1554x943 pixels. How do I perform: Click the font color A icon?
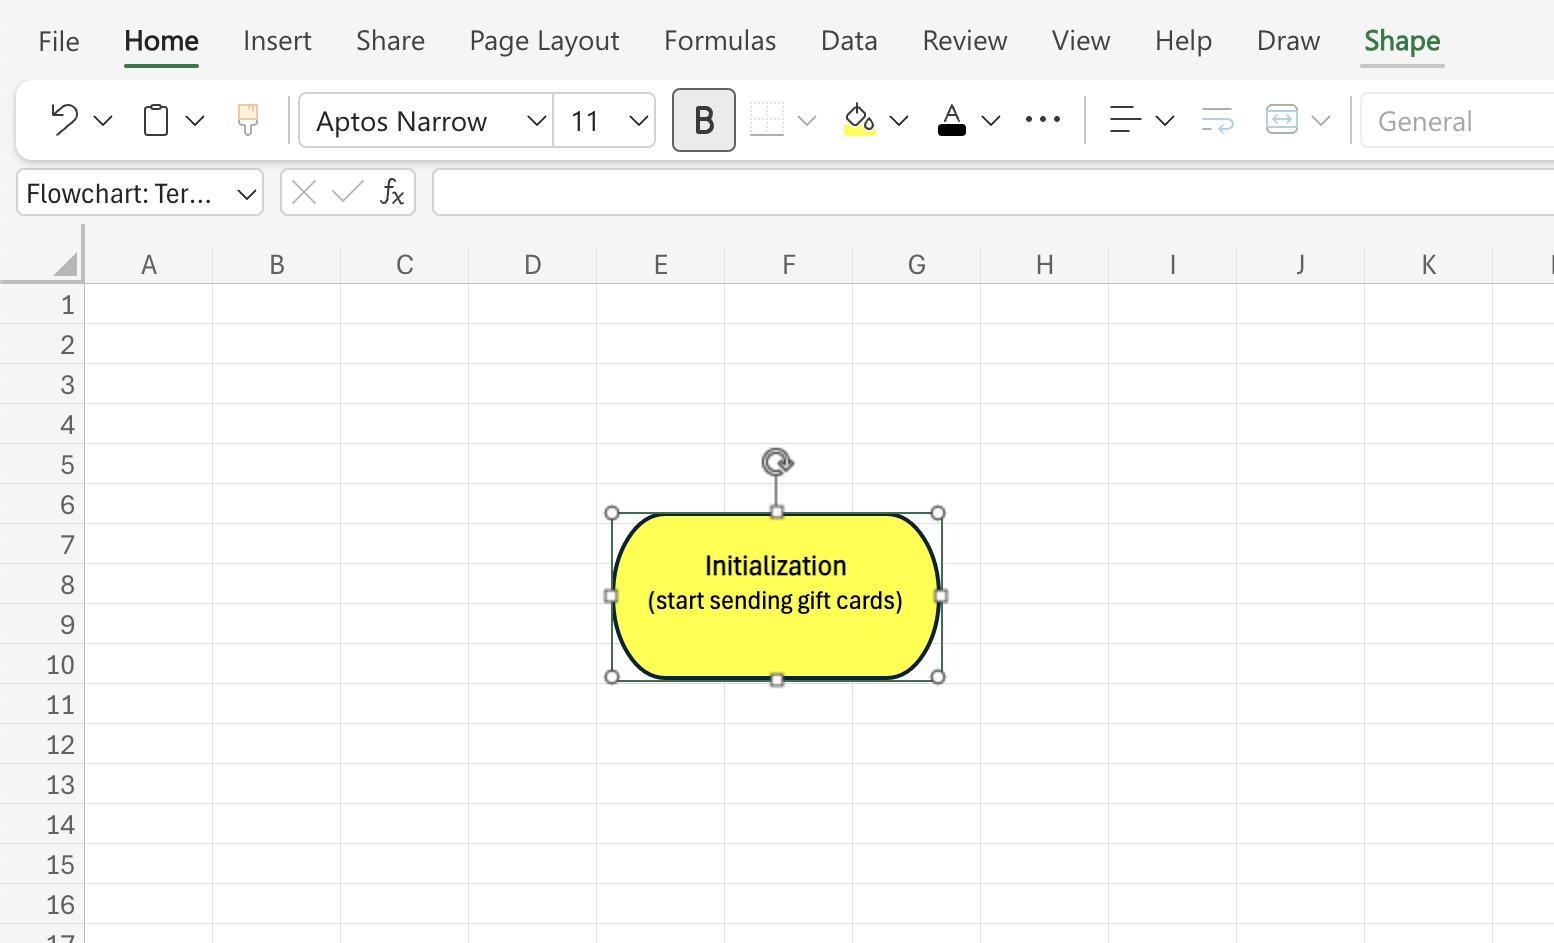[x=952, y=120]
